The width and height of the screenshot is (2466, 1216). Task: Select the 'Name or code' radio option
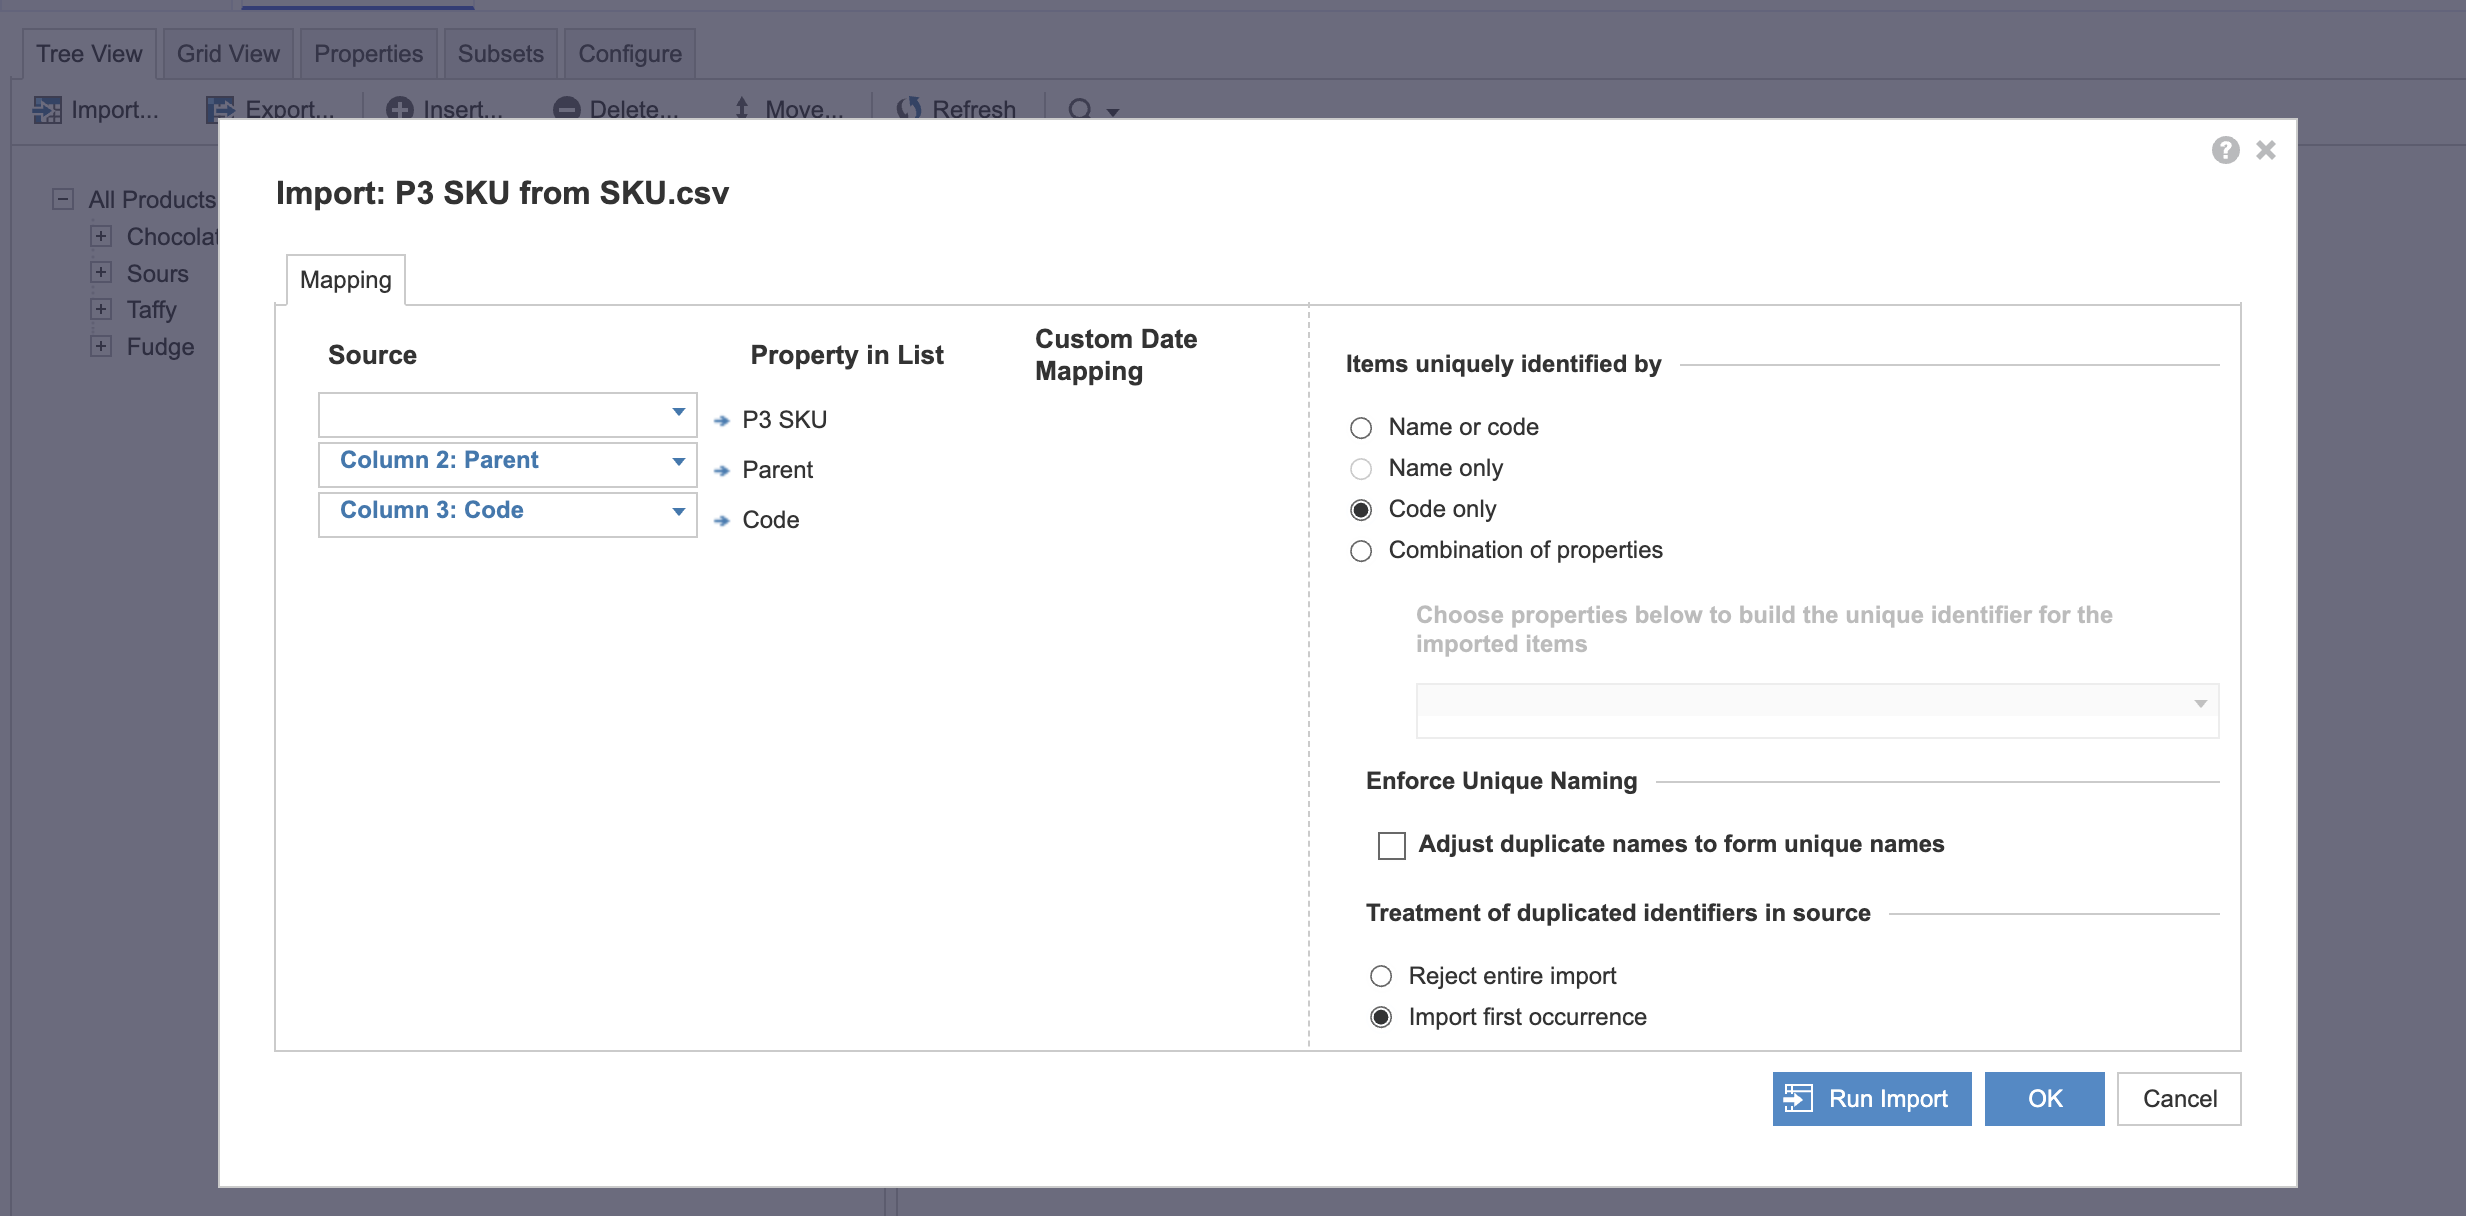tap(1361, 428)
